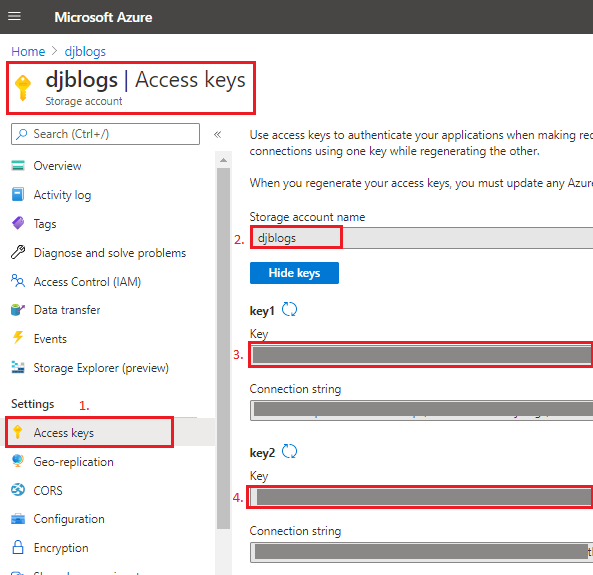
Task: Click the Access Control people icon
Action: click(x=18, y=281)
